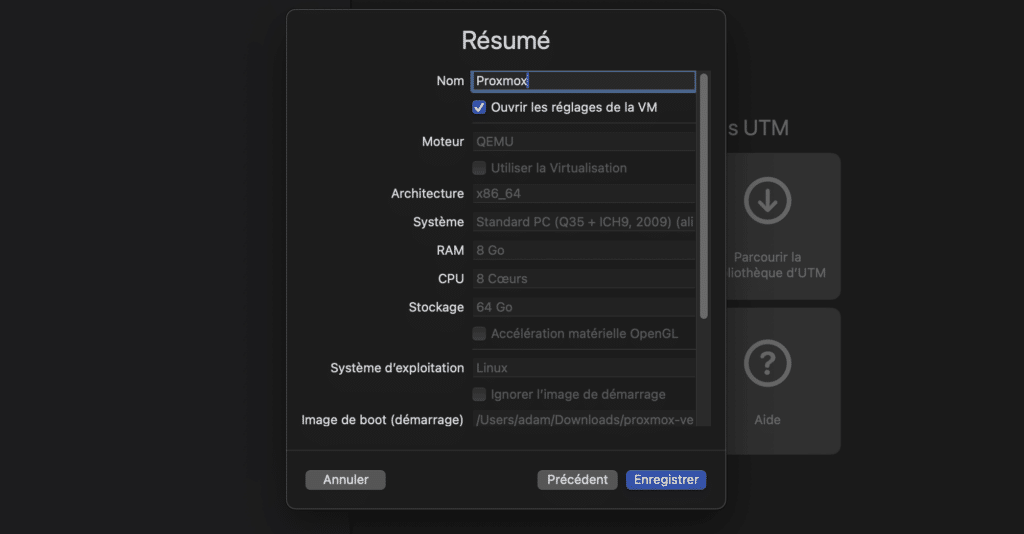The image size is (1024, 534).
Task: Click Parcourir la bibliothèque d'UTM label
Action: point(776,265)
